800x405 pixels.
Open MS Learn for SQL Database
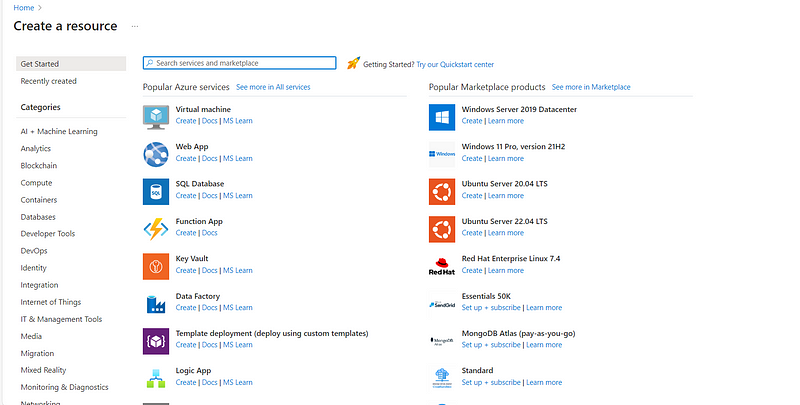click(x=238, y=196)
